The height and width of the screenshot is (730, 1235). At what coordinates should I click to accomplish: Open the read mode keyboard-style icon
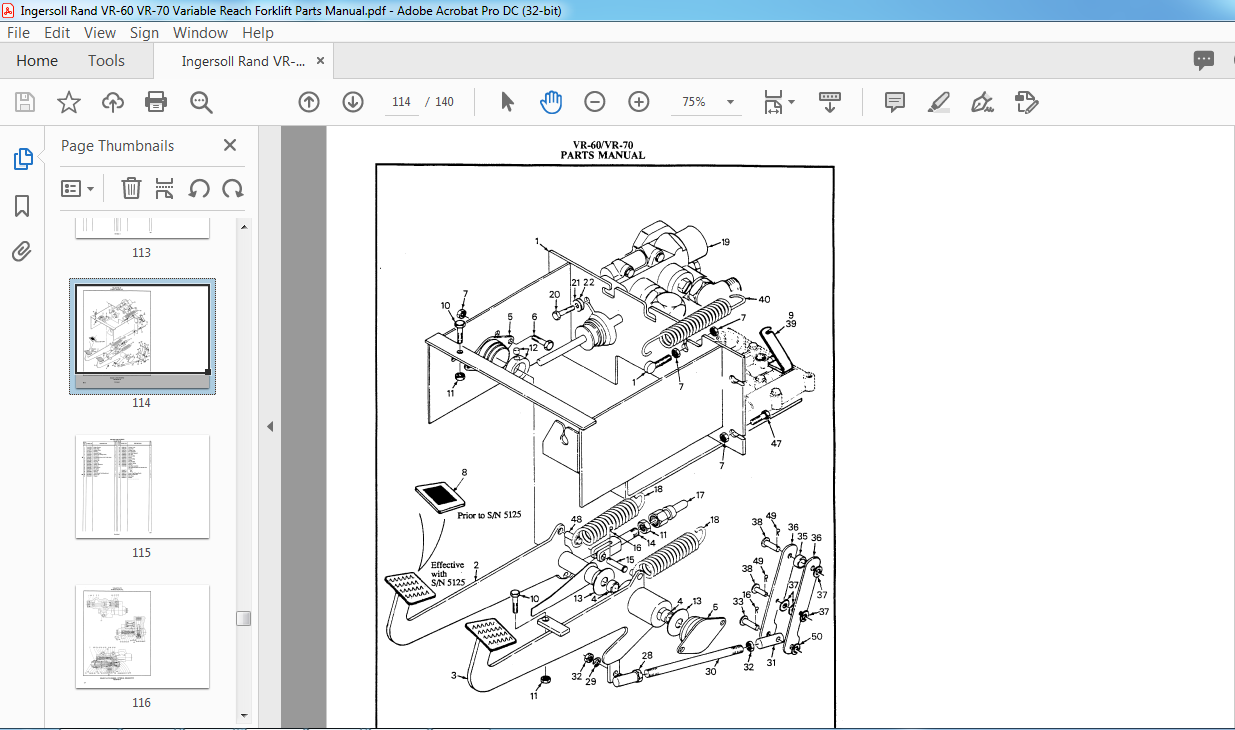click(x=830, y=101)
